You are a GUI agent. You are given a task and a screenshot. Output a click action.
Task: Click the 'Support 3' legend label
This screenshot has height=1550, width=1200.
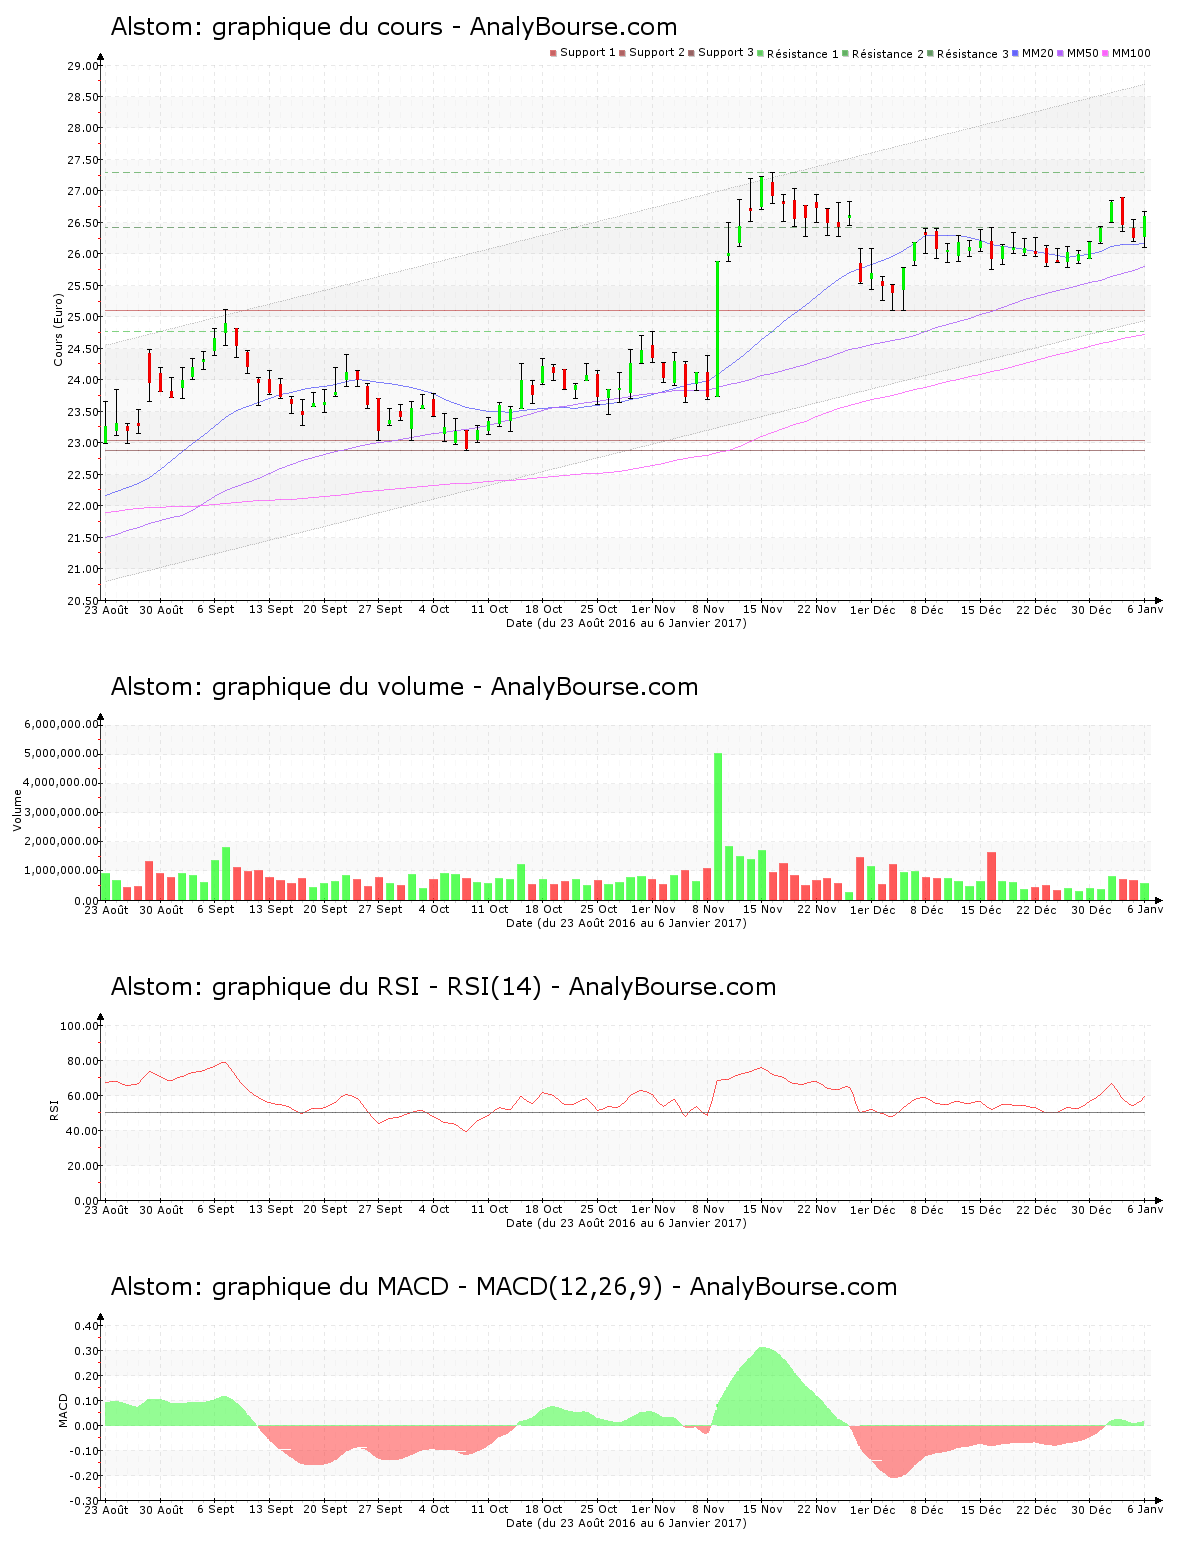pyautogui.click(x=726, y=53)
